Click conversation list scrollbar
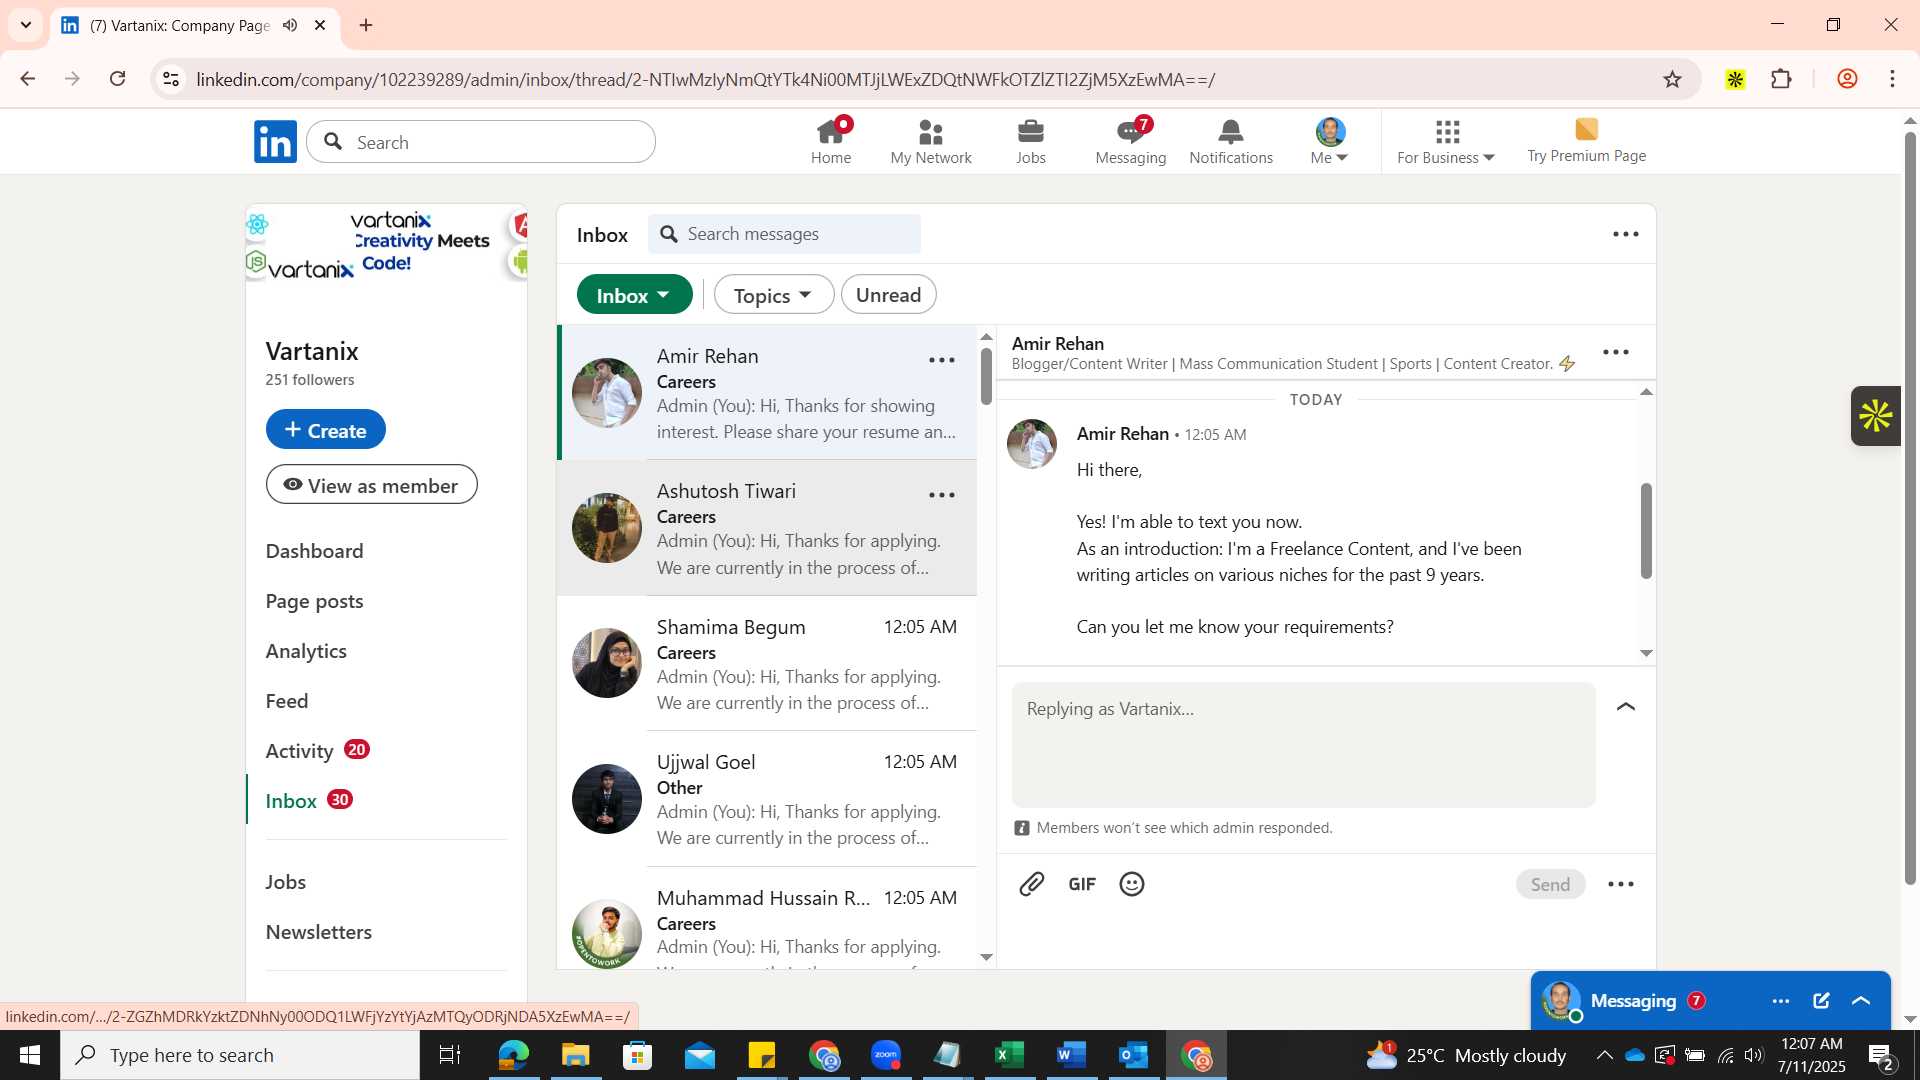Viewport: 1920px width, 1080px height. pos(986,375)
